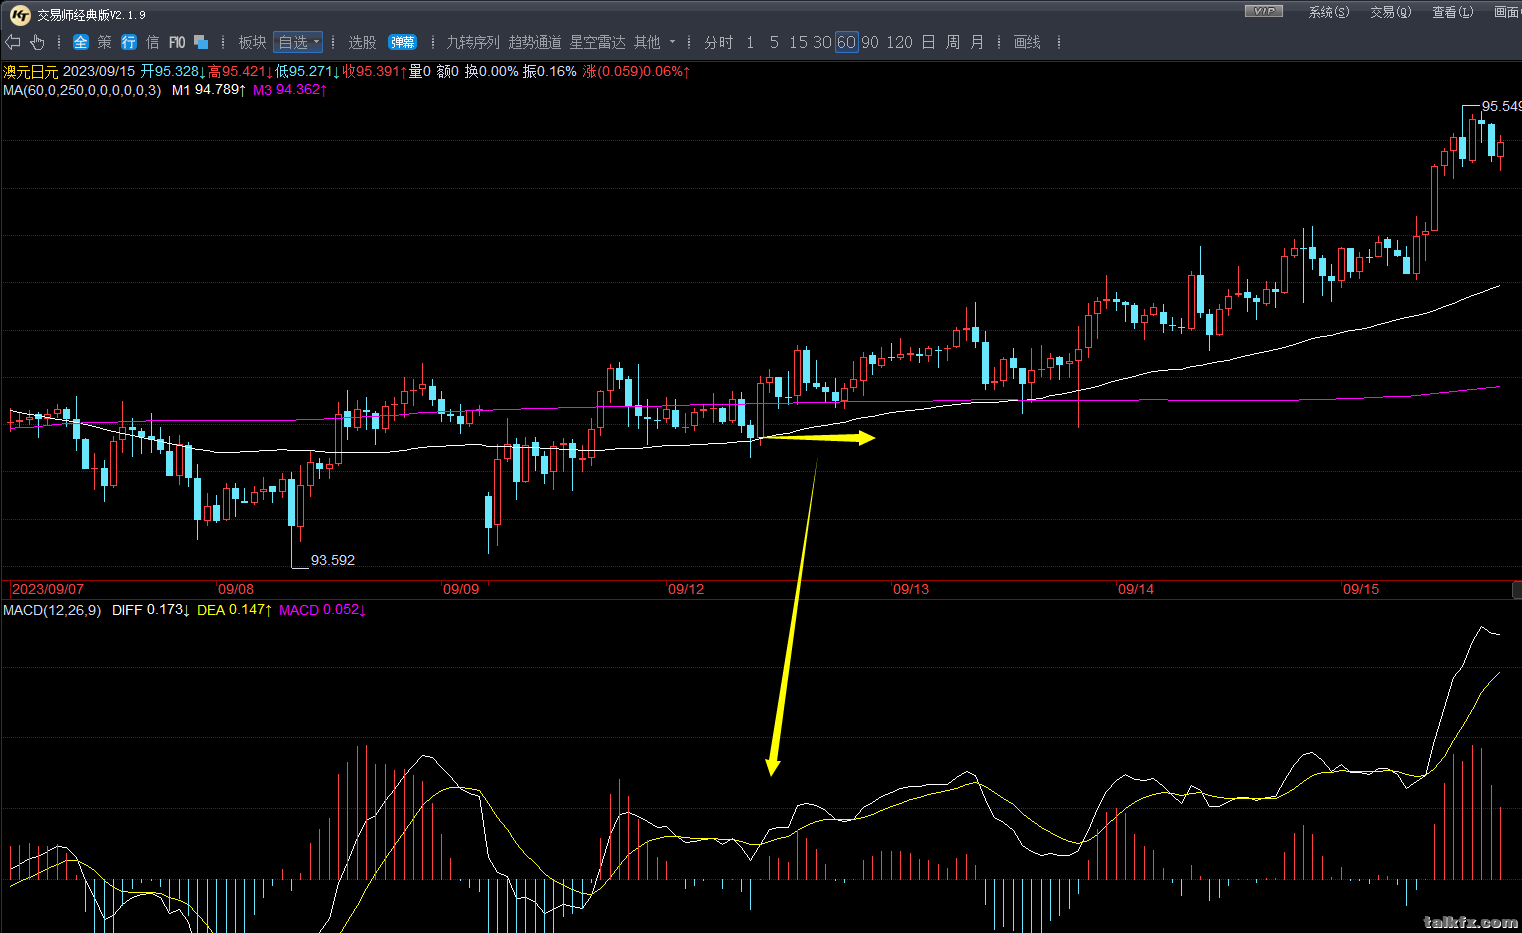Select the 60 minute period
Screen dimensions: 1522x933
pos(846,42)
